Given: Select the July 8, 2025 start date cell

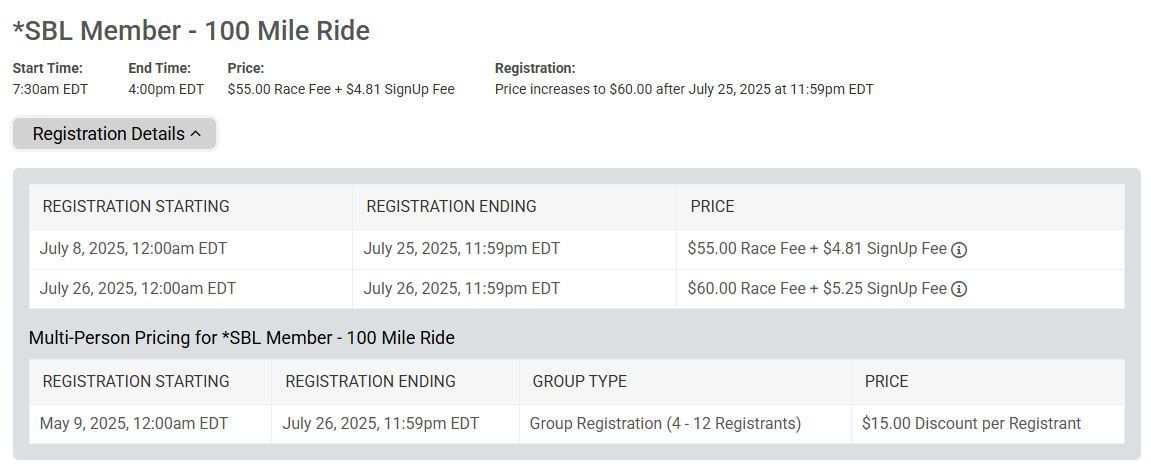Looking at the screenshot, I should click(x=191, y=249).
